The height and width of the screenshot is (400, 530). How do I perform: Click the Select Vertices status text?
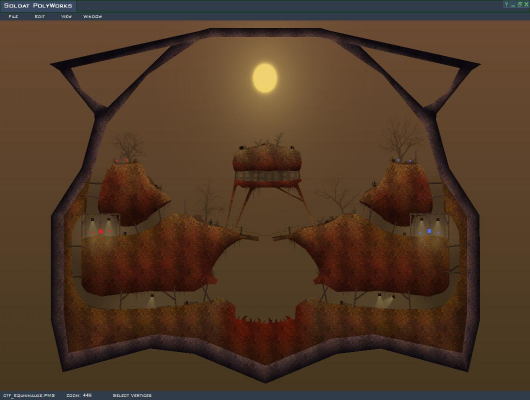pyautogui.click(x=132, y=395)
